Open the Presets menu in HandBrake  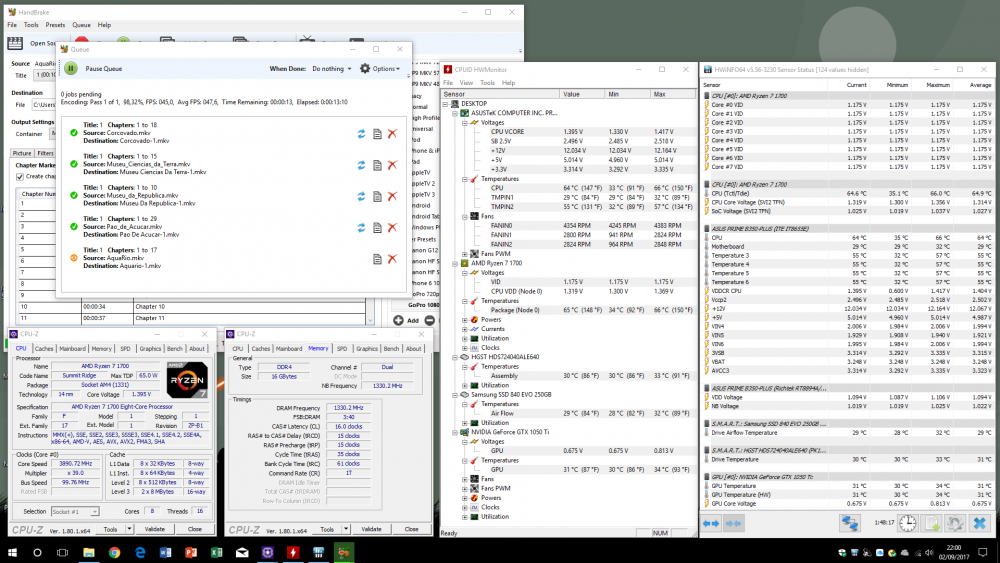tap(55, 24)
